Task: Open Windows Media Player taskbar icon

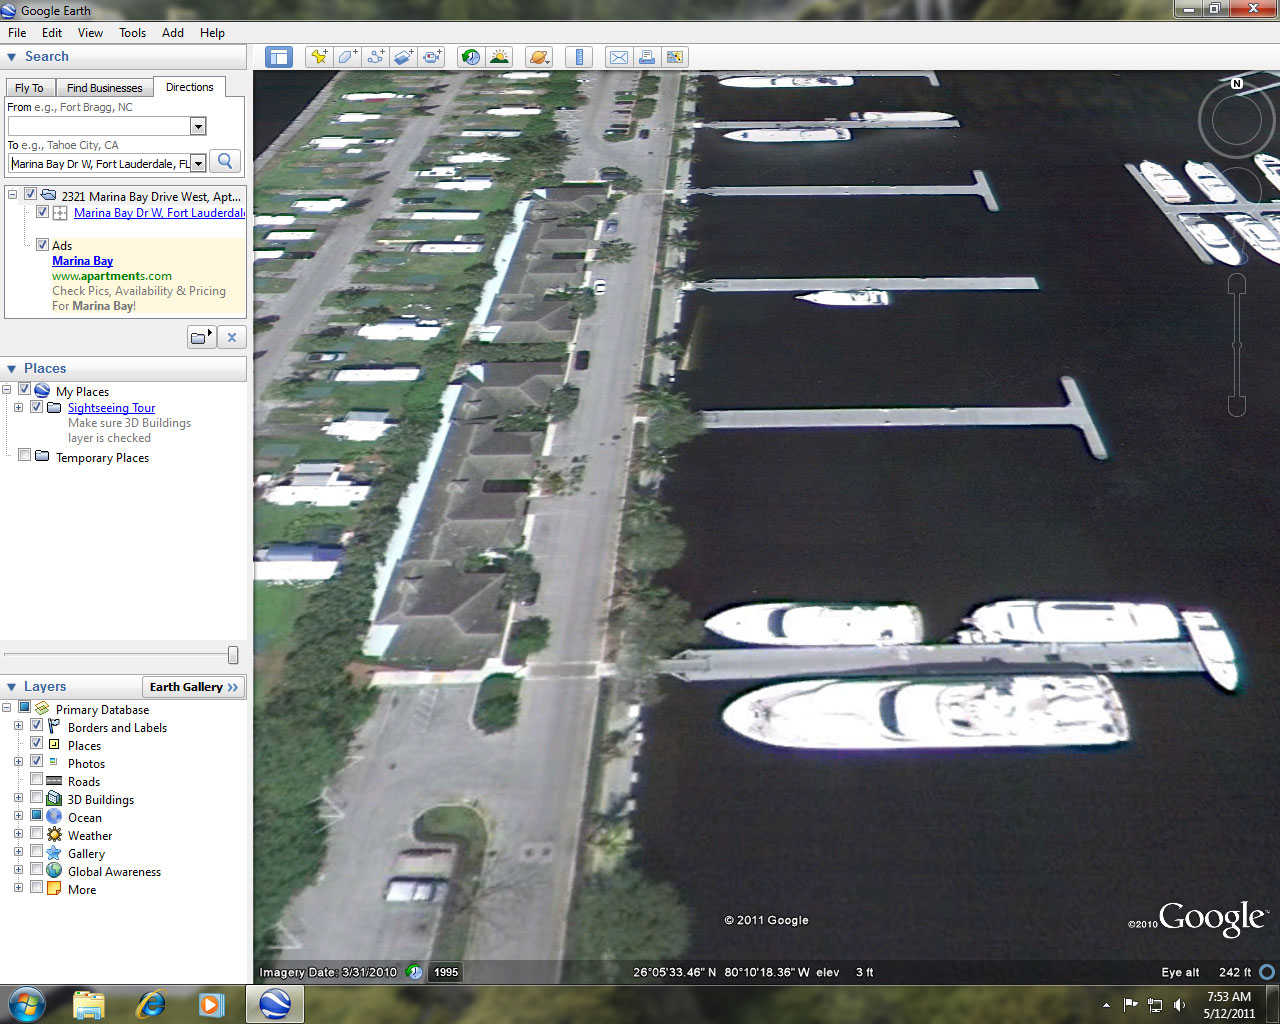Action: point(212,1004)
